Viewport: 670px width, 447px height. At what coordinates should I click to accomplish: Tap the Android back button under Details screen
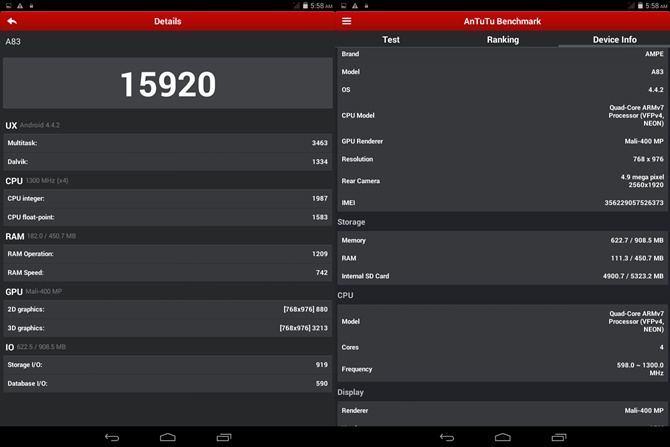[x=112, y=437]
